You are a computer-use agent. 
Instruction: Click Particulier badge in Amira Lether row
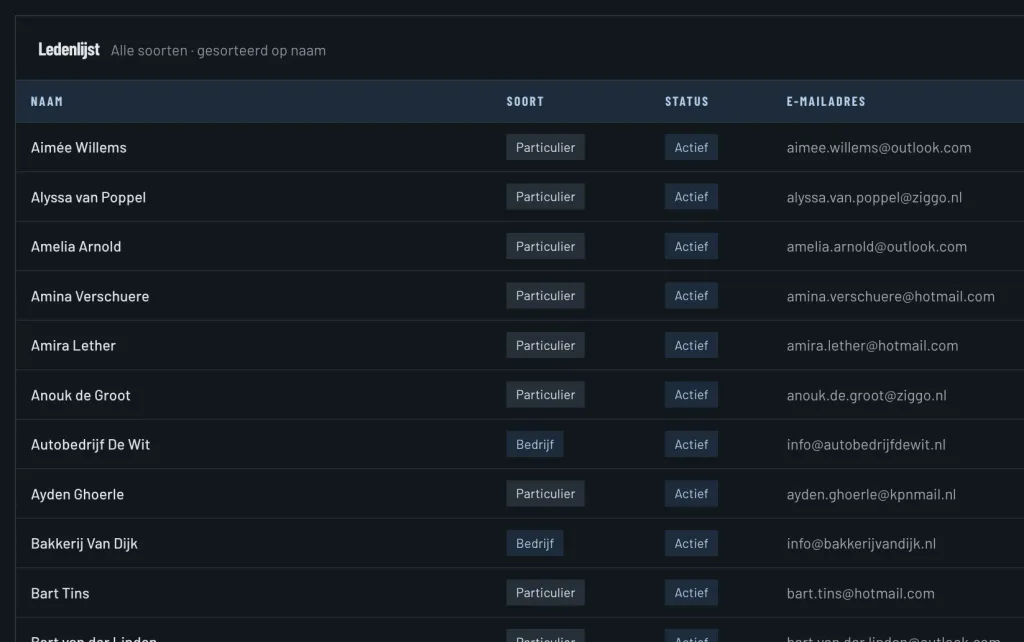[545, 345]
